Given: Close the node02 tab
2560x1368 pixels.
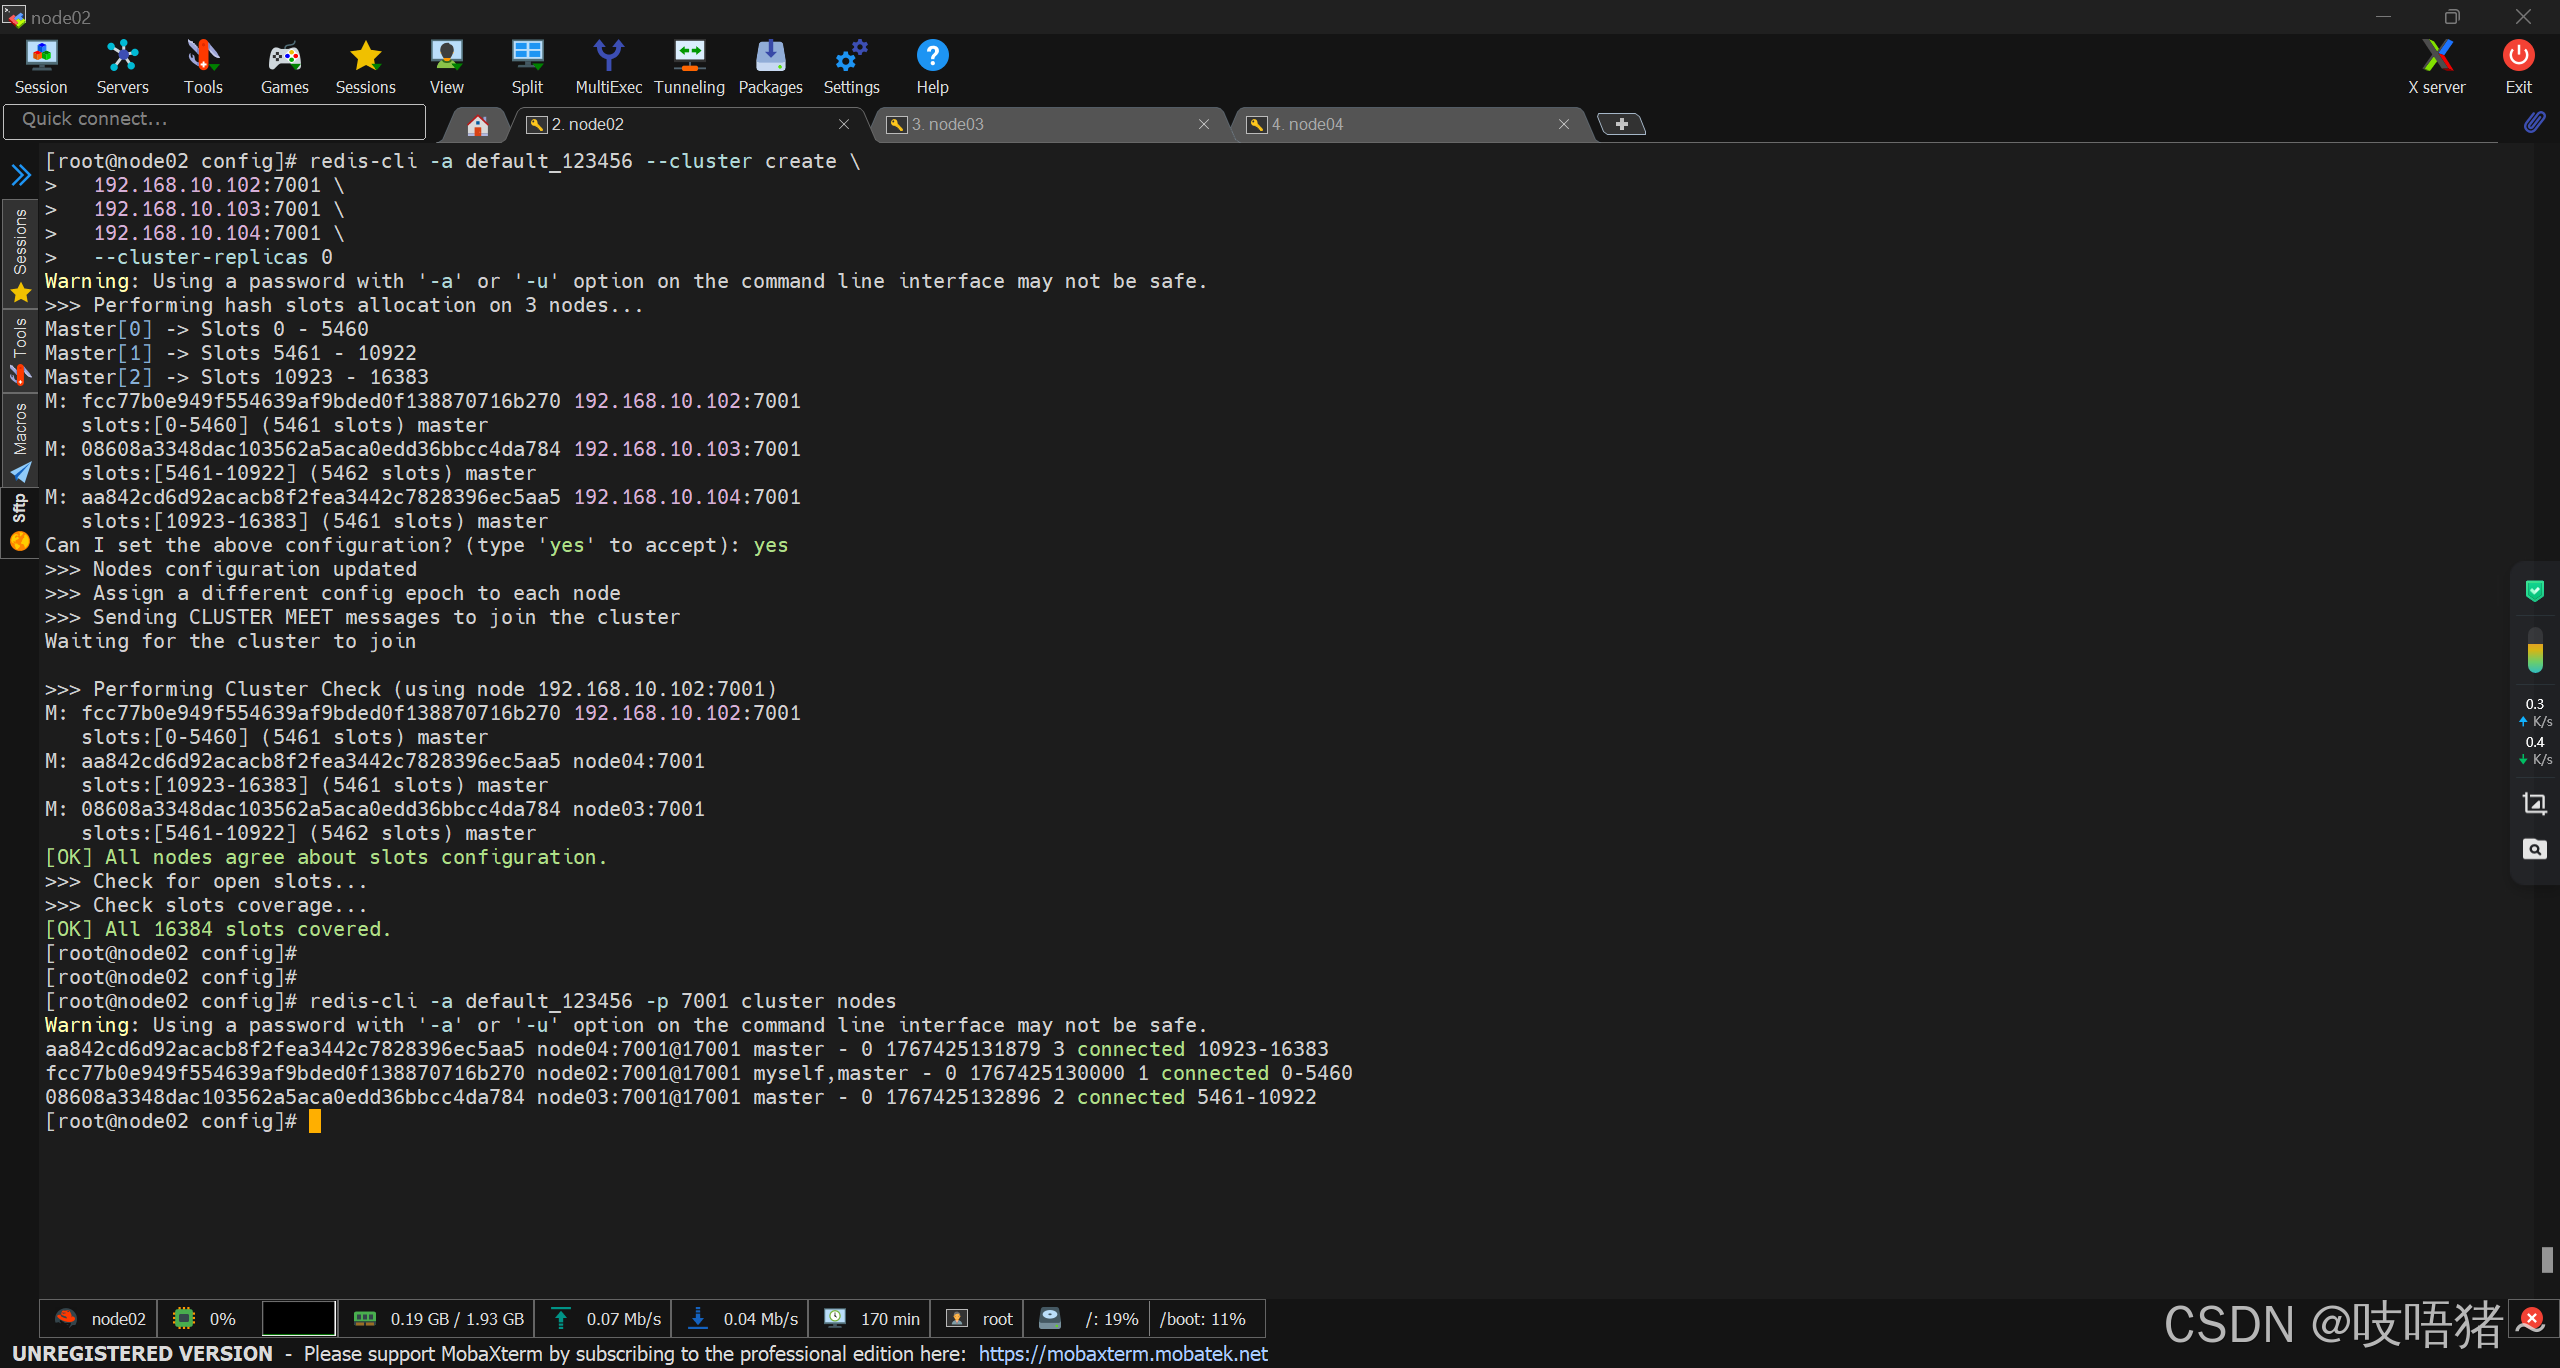Looking at the screenshot, I should [843, 124].
